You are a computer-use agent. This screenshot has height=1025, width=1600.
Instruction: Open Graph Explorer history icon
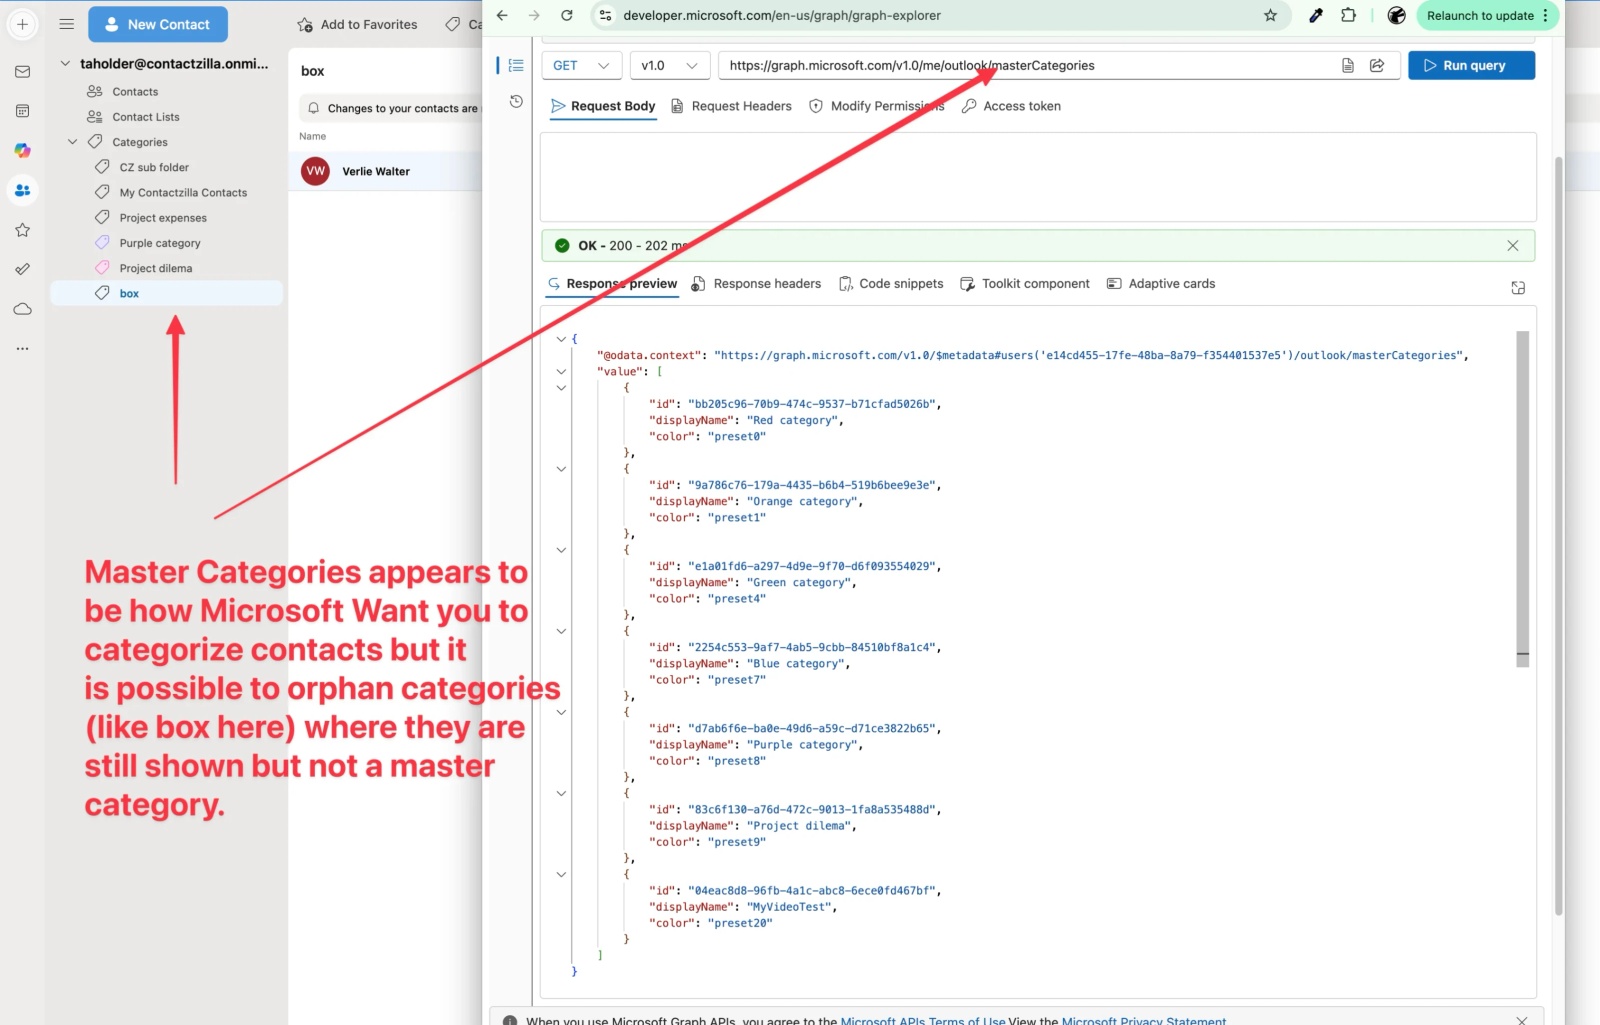pyautogui.click(x=516, y=101)
